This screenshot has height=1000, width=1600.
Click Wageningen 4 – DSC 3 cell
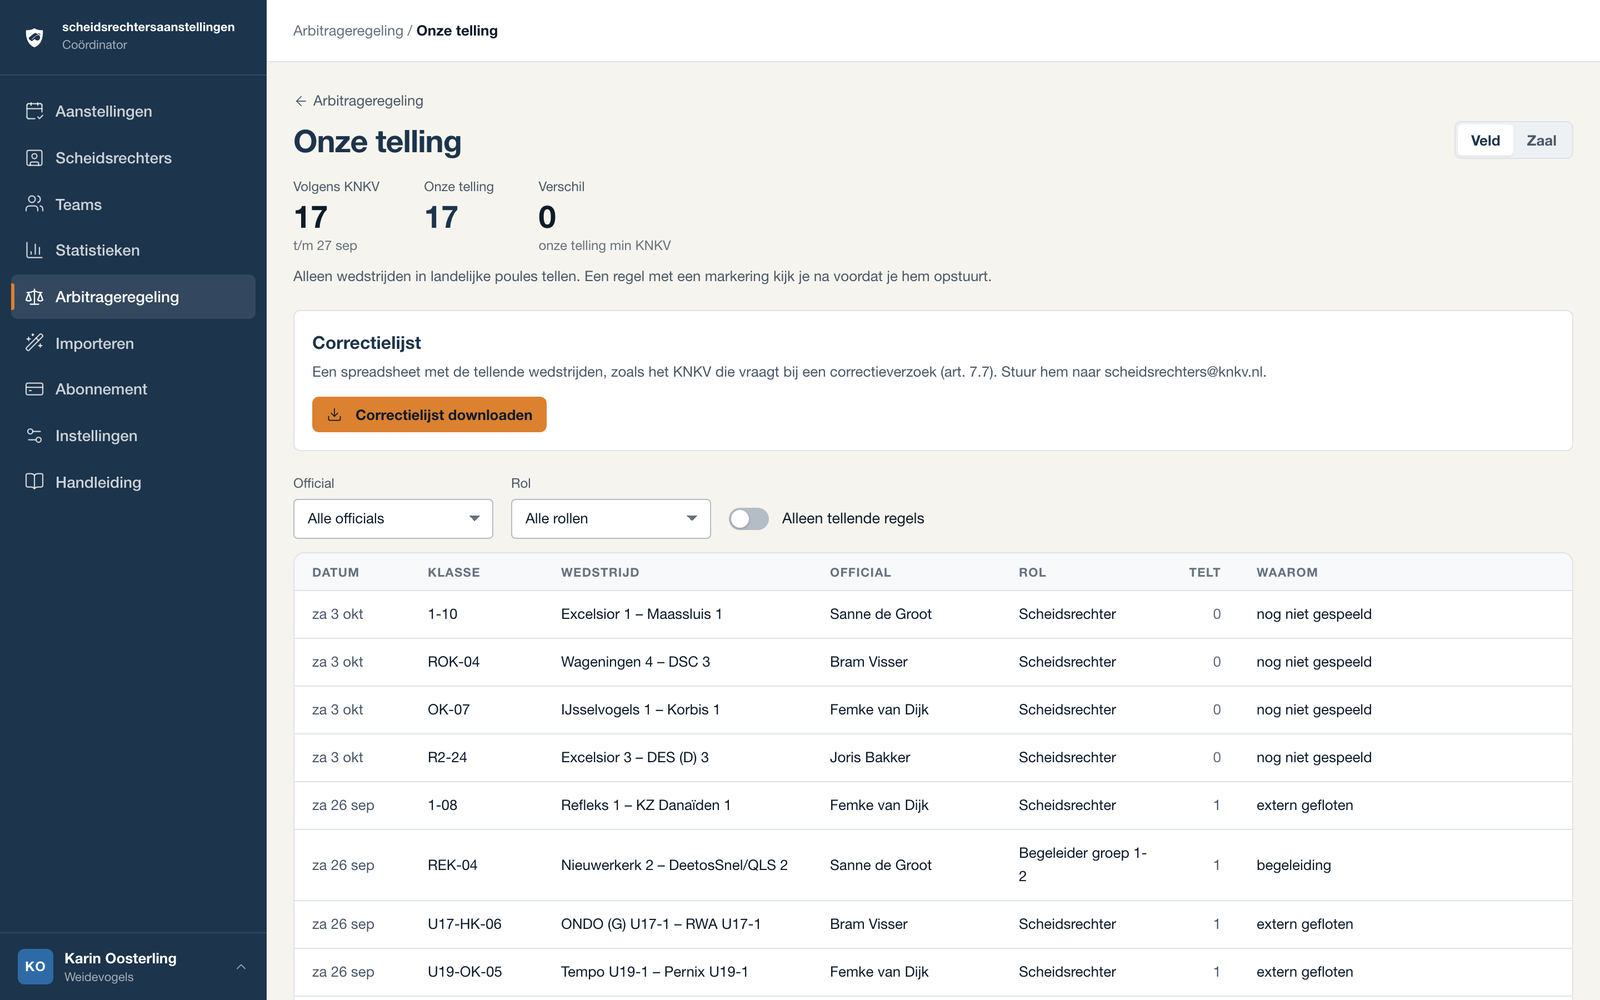point(635,662)
